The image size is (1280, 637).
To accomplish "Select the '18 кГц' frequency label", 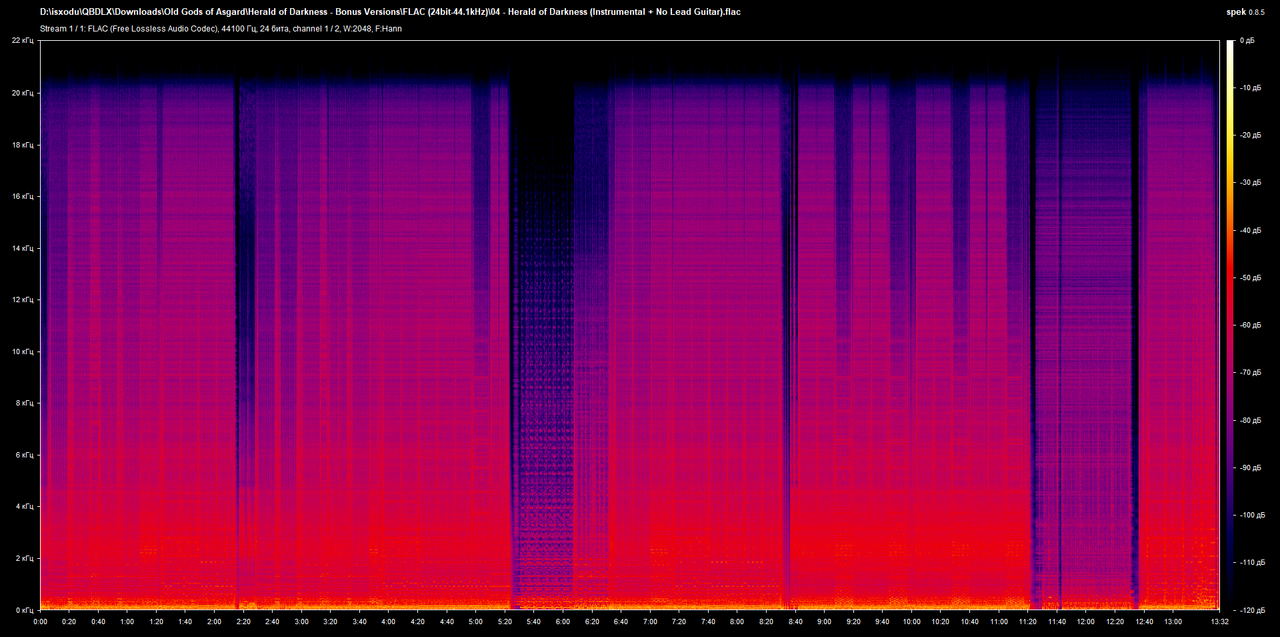I will tap(24, 145).
